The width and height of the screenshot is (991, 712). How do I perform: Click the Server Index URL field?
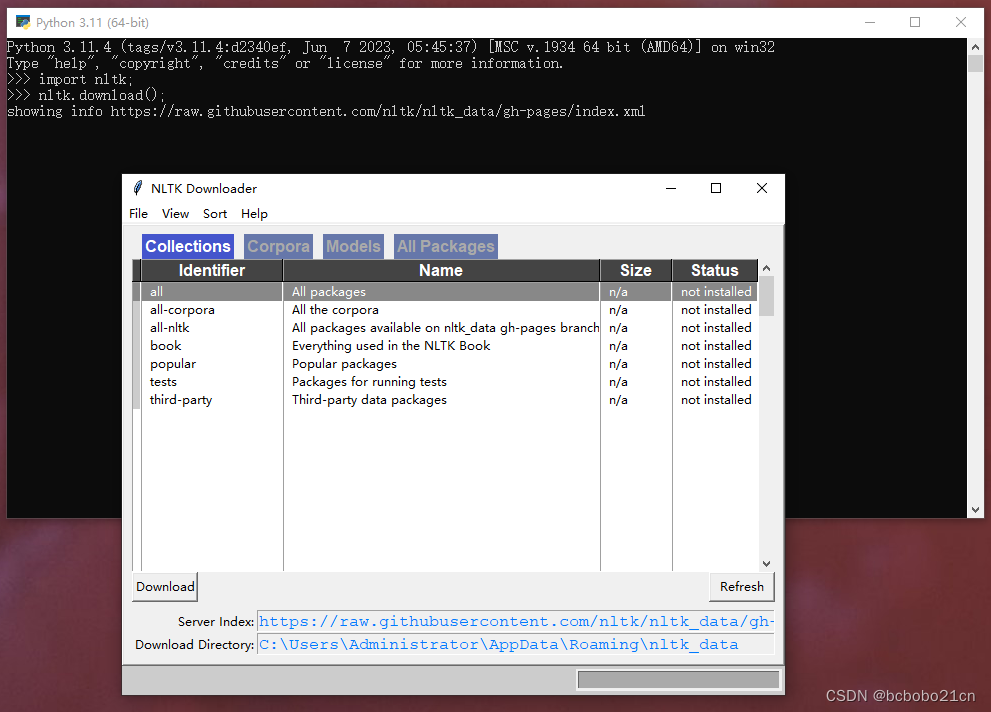(516, 622)
